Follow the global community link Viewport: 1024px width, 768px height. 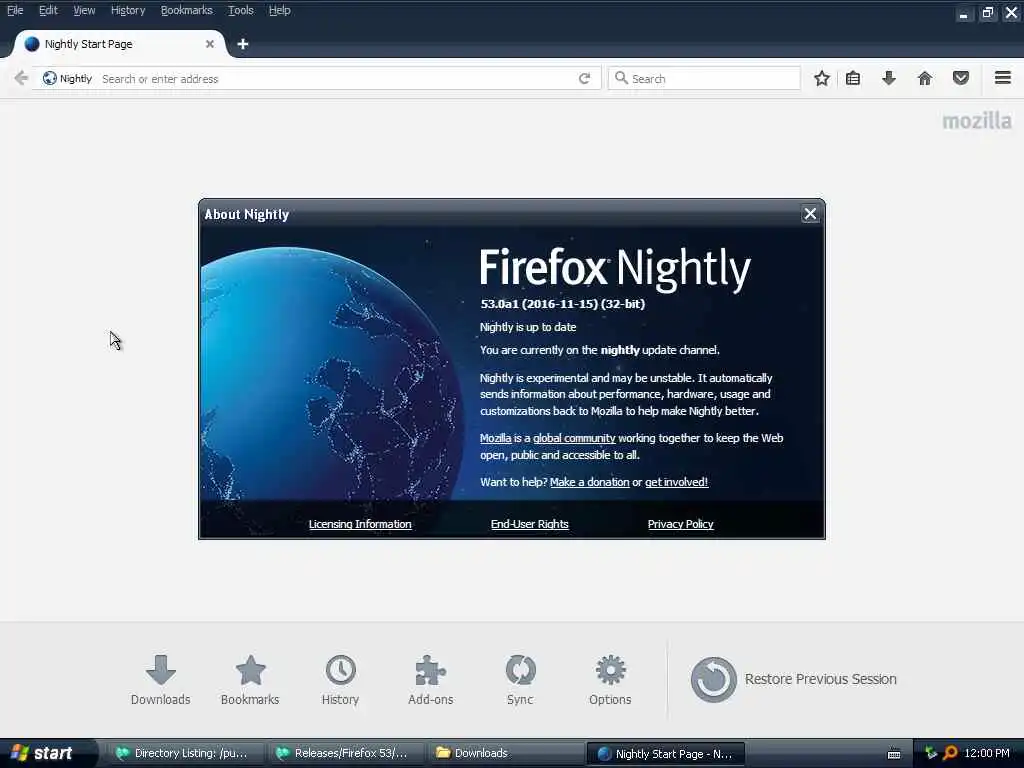point(574,438)
